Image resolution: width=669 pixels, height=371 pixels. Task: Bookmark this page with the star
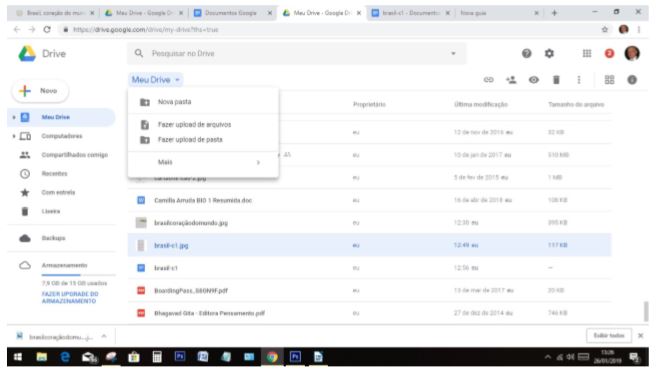click(605, 29)
